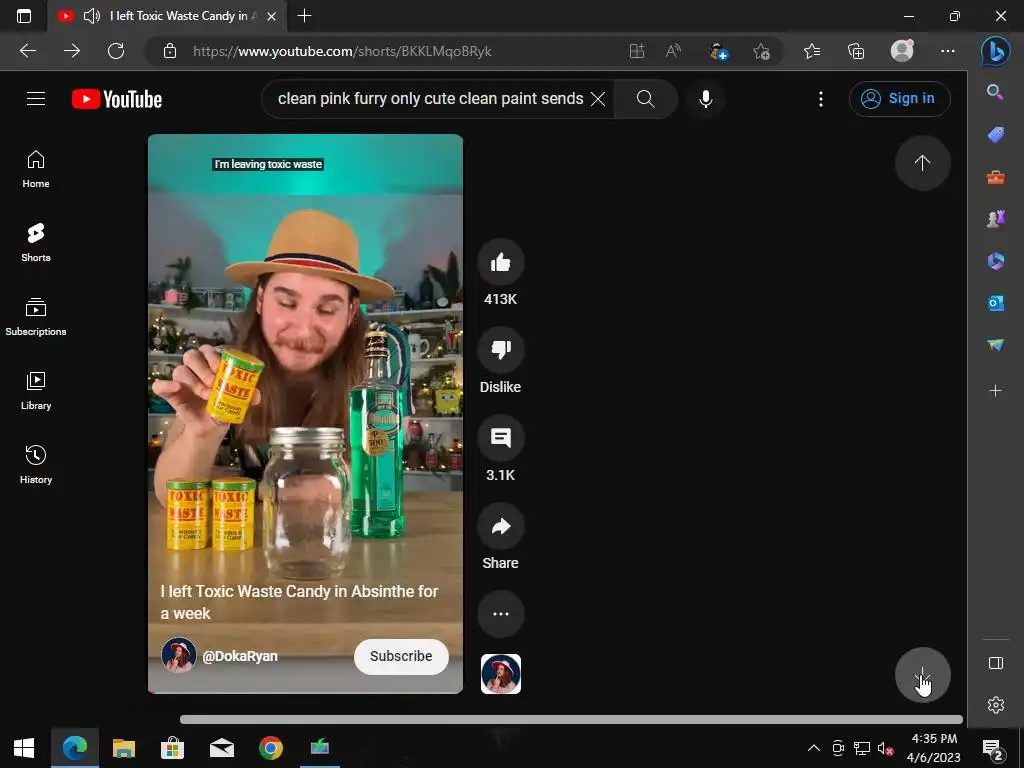The image size is (1024, 768).
Task: Go forward in the browser
Action: pos(72,51)
